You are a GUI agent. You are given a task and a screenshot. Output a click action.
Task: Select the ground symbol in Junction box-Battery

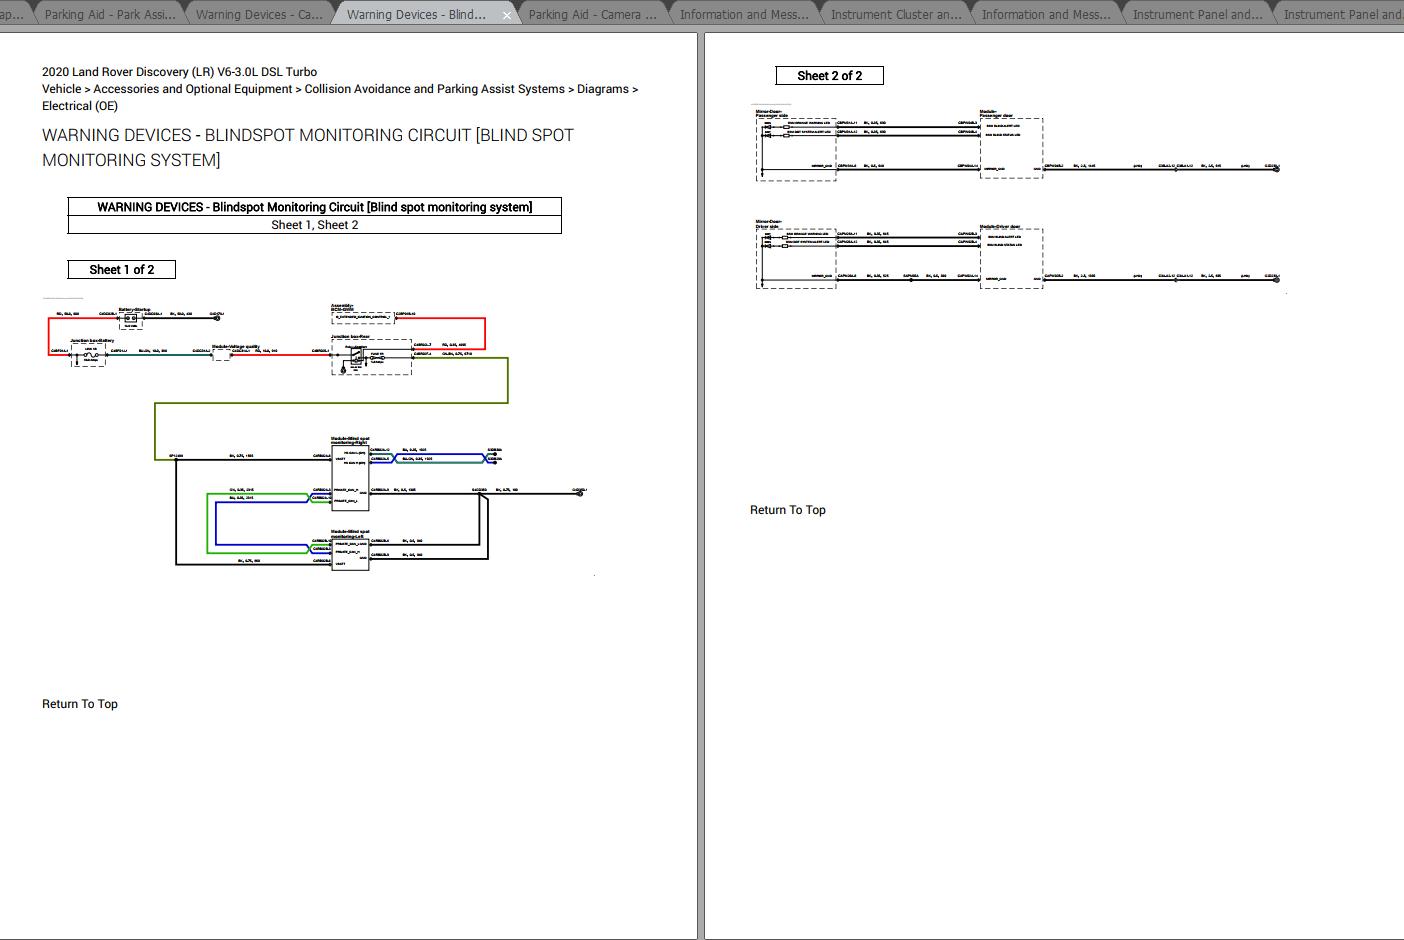[76, 362]
